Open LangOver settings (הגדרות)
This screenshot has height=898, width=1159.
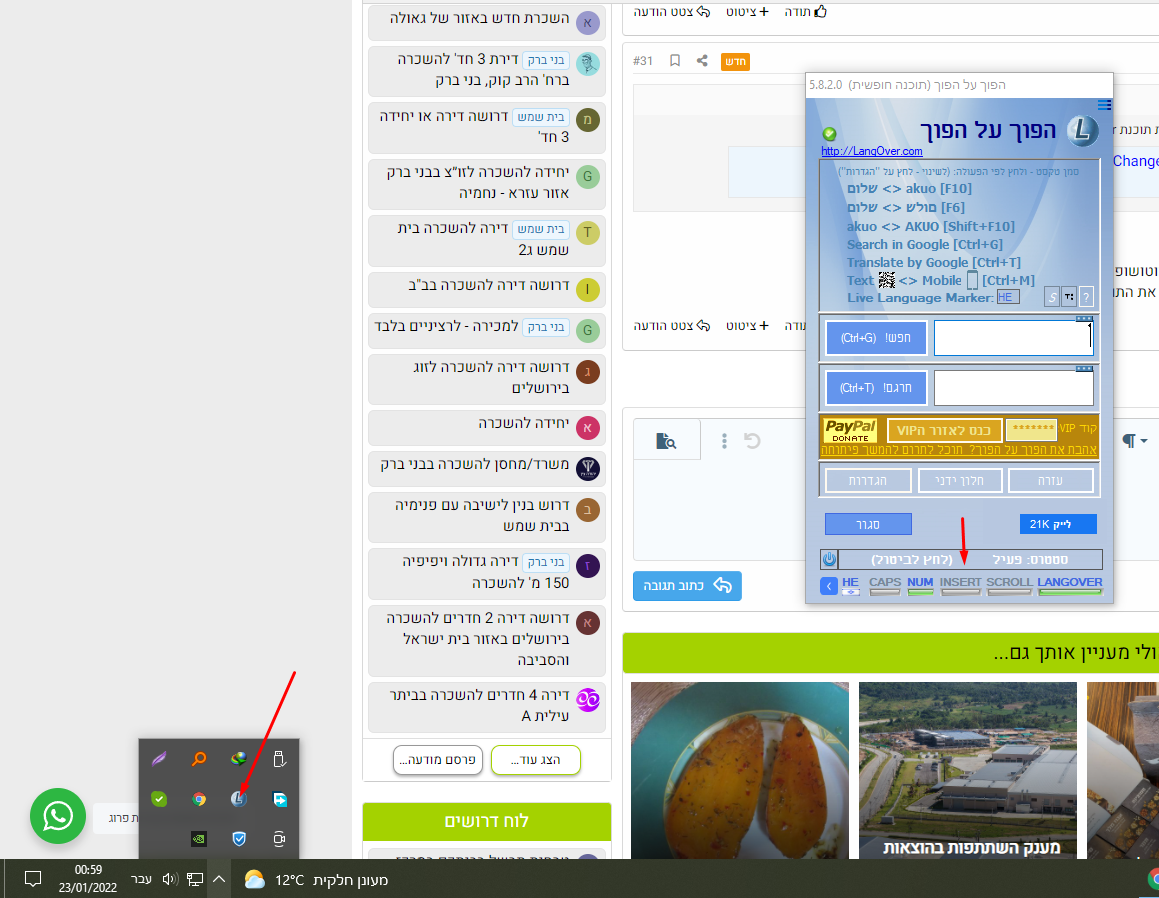tap(868, 480)
